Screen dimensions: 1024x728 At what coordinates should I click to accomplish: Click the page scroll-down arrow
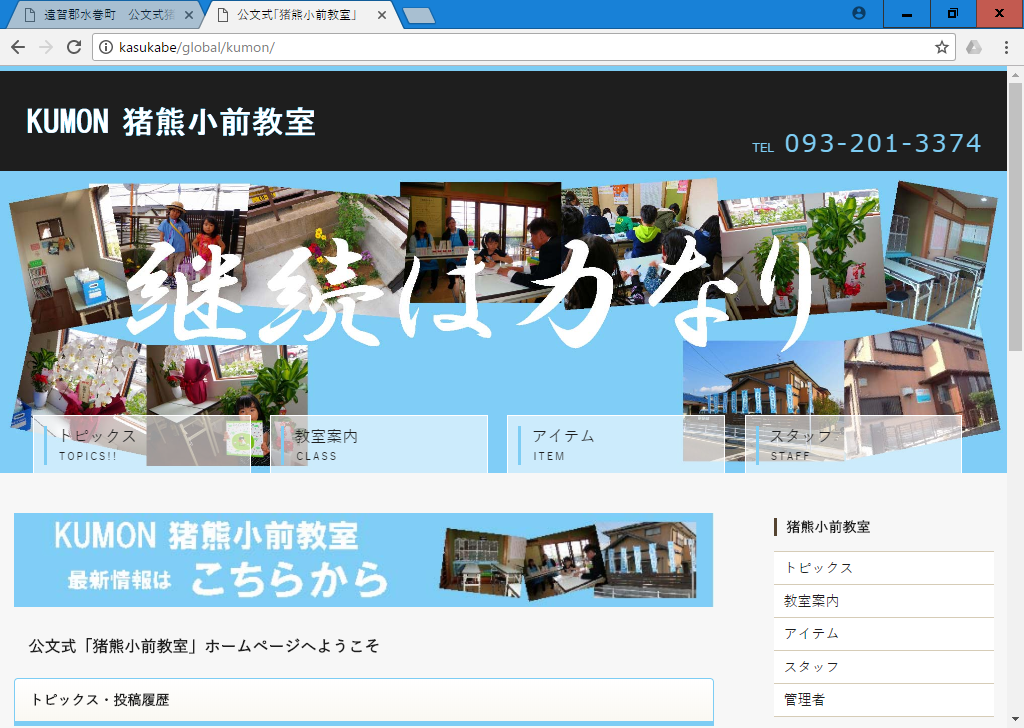(1016, 720)
